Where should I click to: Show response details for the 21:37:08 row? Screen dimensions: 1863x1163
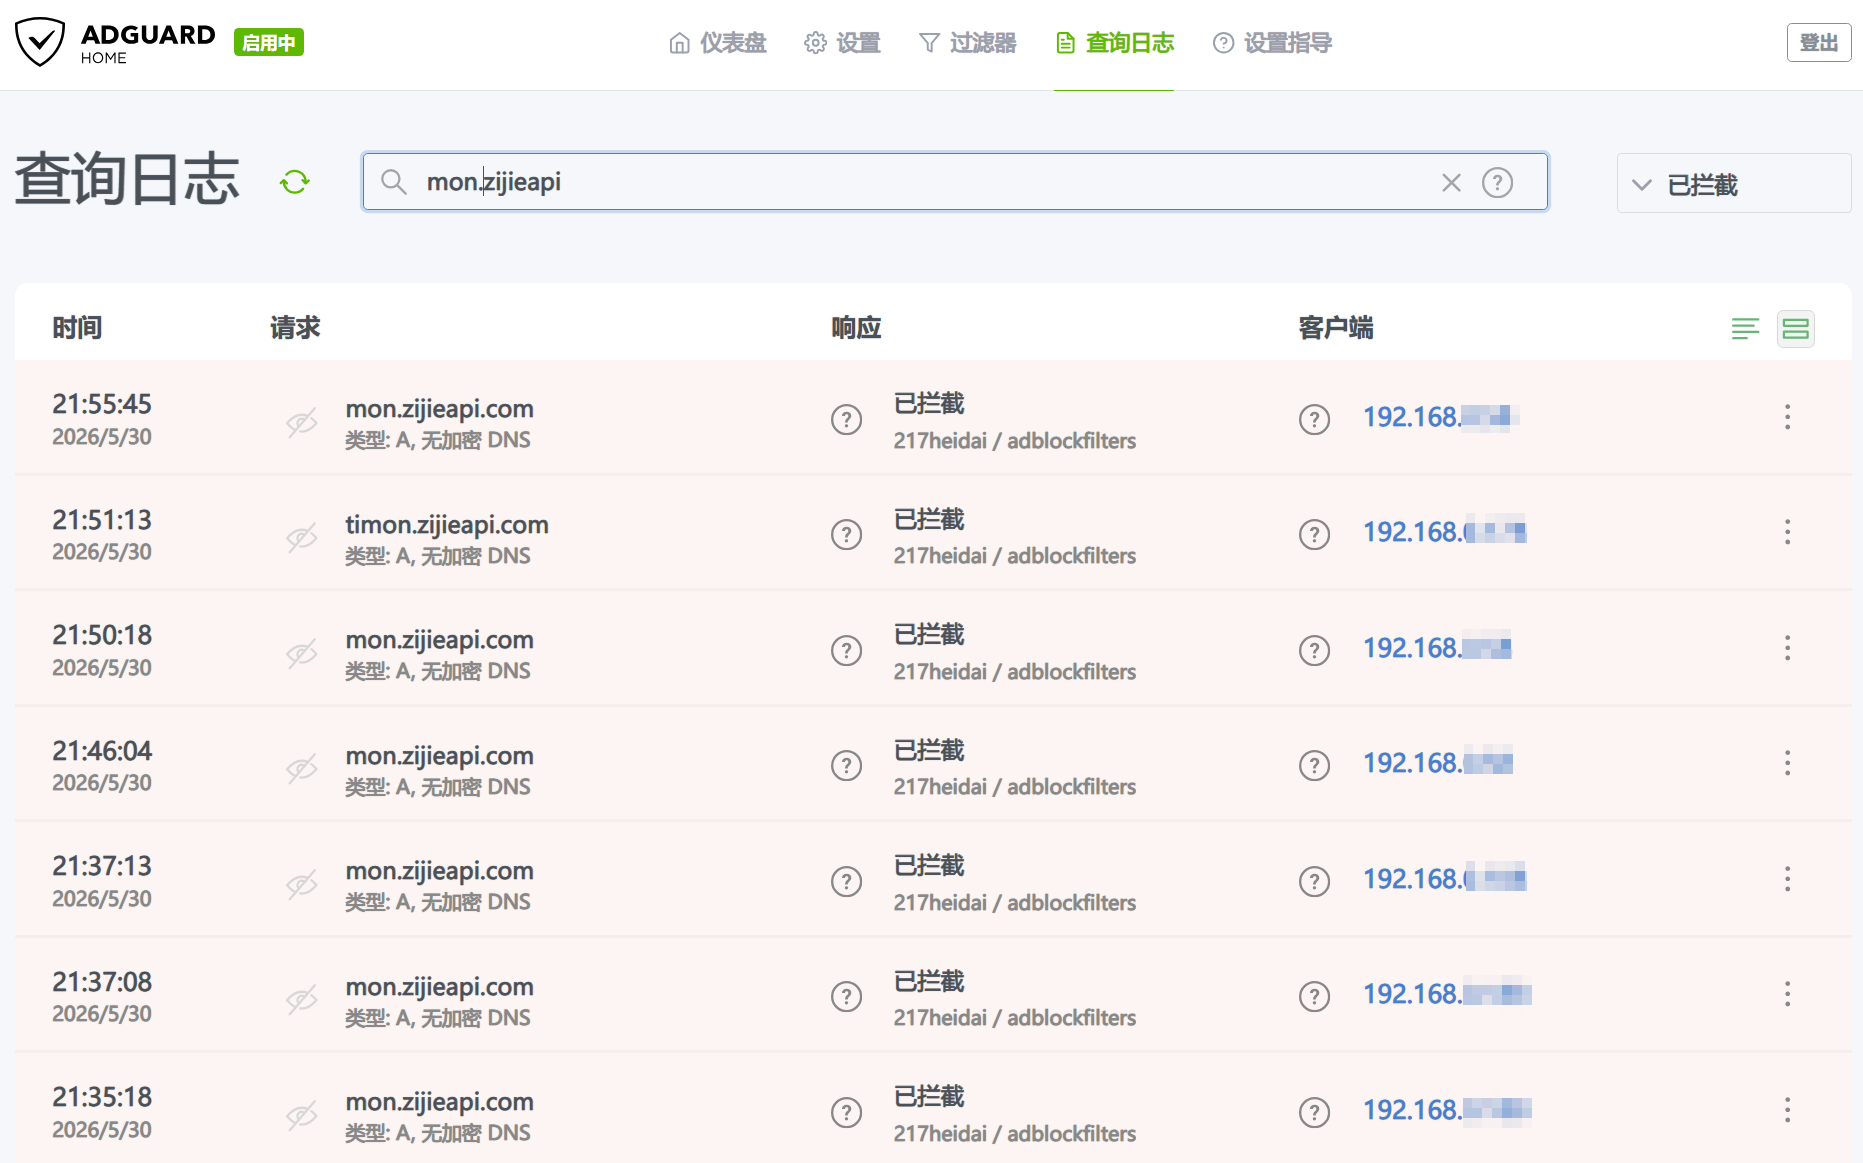click(847, 996)
